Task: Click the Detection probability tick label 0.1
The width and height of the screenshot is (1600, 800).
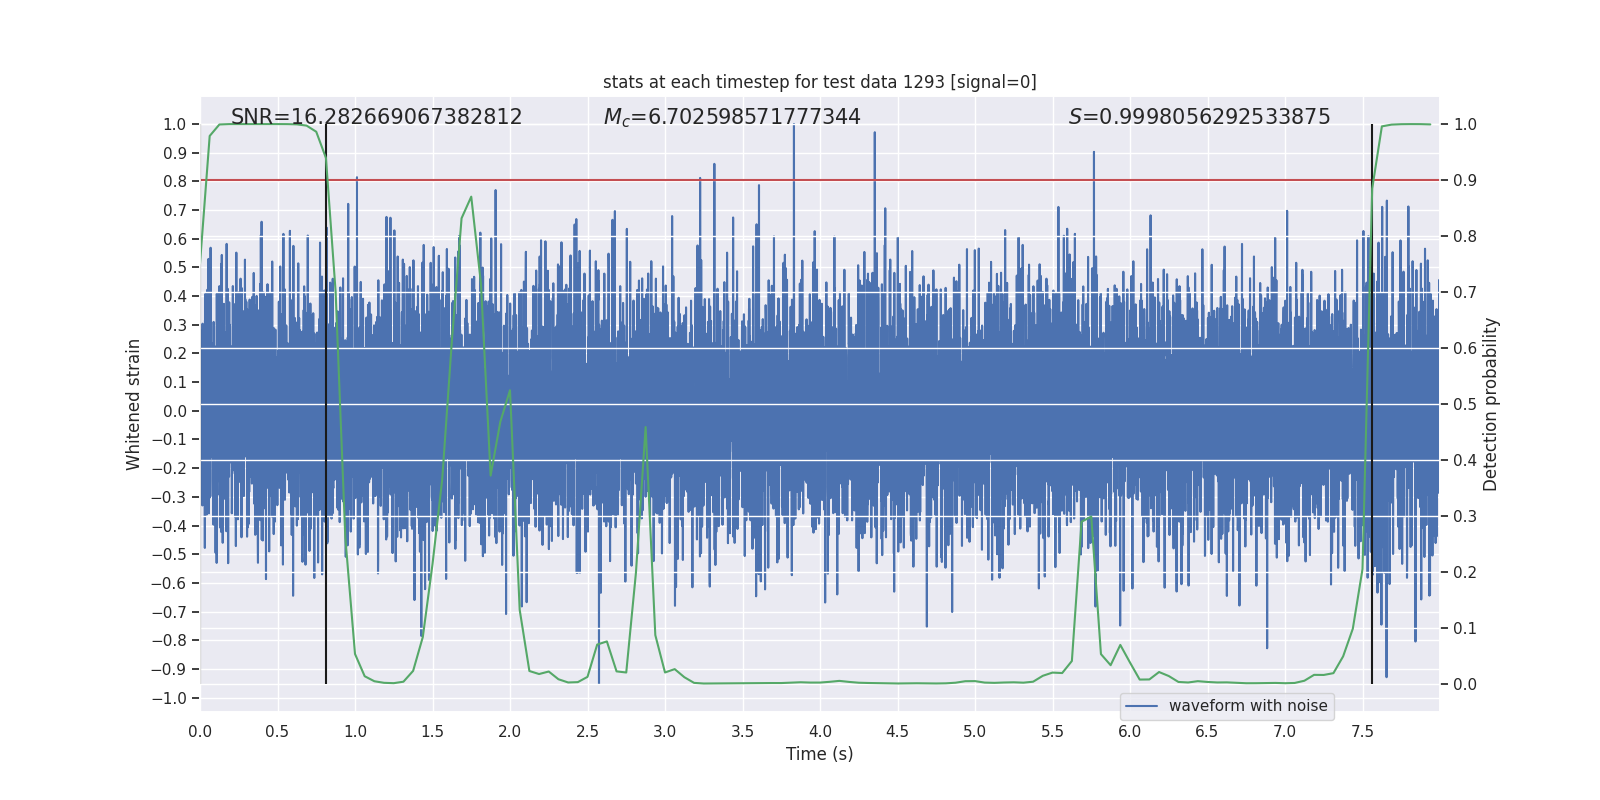Action: [x=1465, y=628]
